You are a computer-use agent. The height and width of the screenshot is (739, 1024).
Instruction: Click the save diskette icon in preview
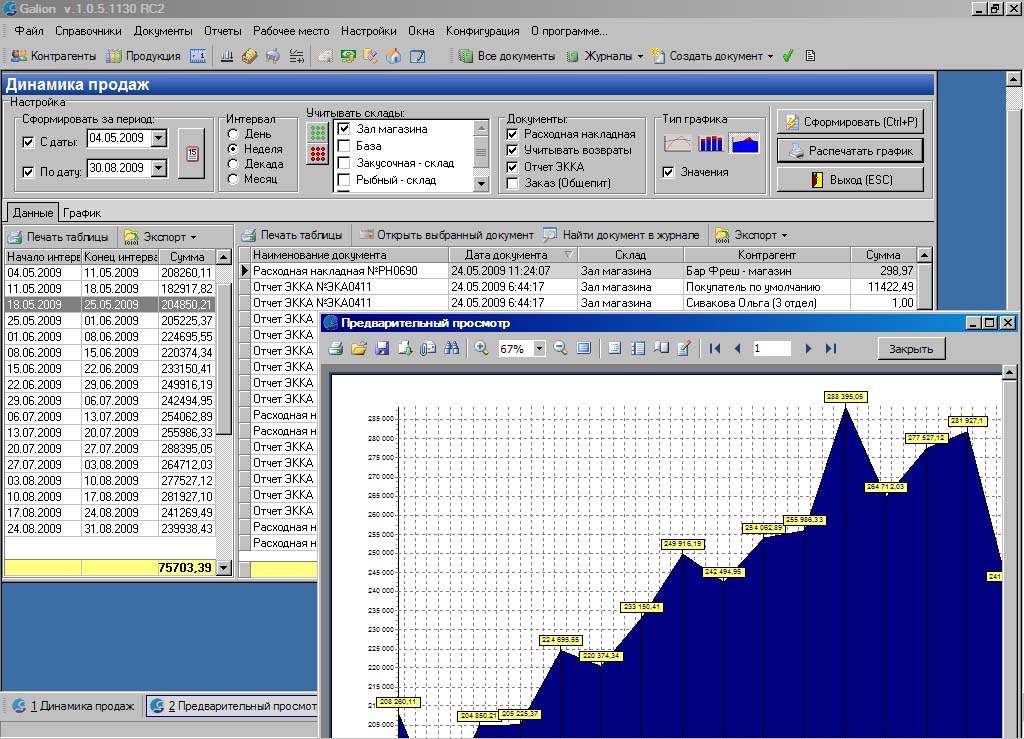(382, 349)
